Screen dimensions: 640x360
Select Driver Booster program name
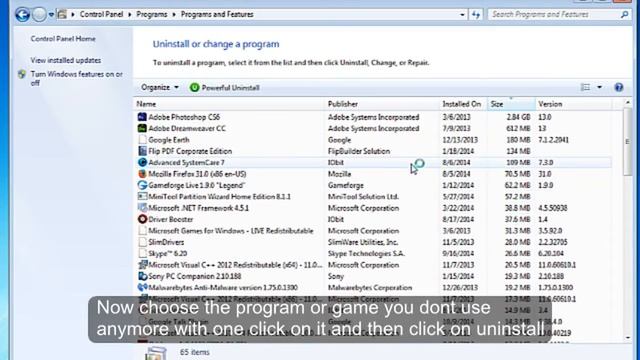click(x=171, y=219)
